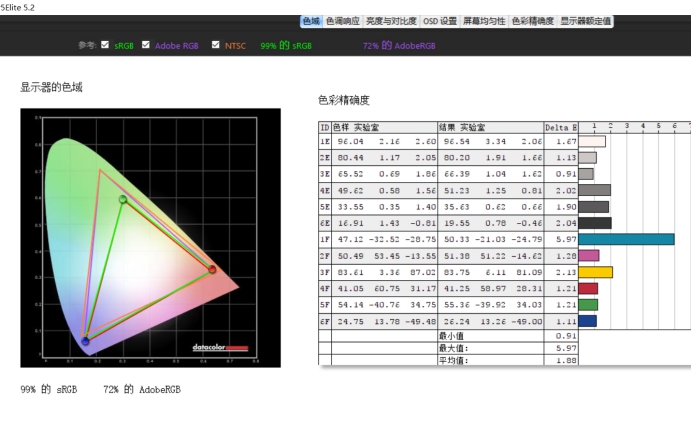Click sample value 96.04 in row 1E
The width and height of the screenshot is (692, 446).
[350, 142]
